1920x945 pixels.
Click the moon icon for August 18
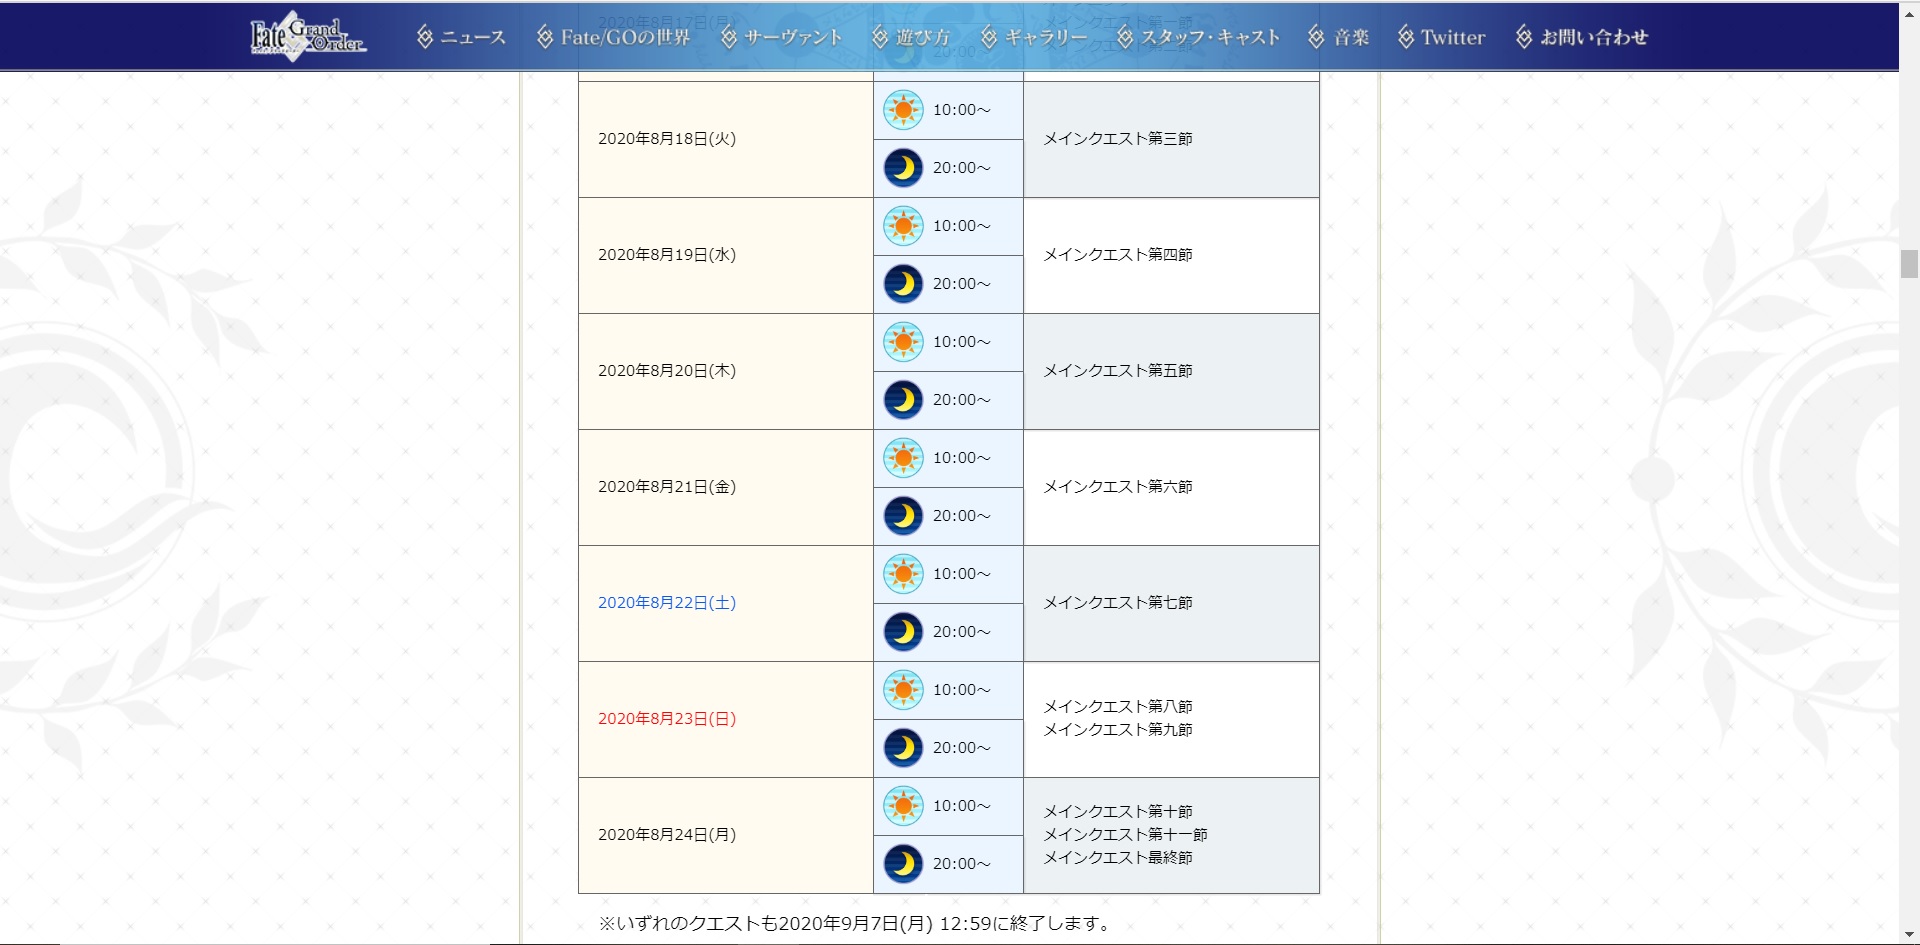902,168
